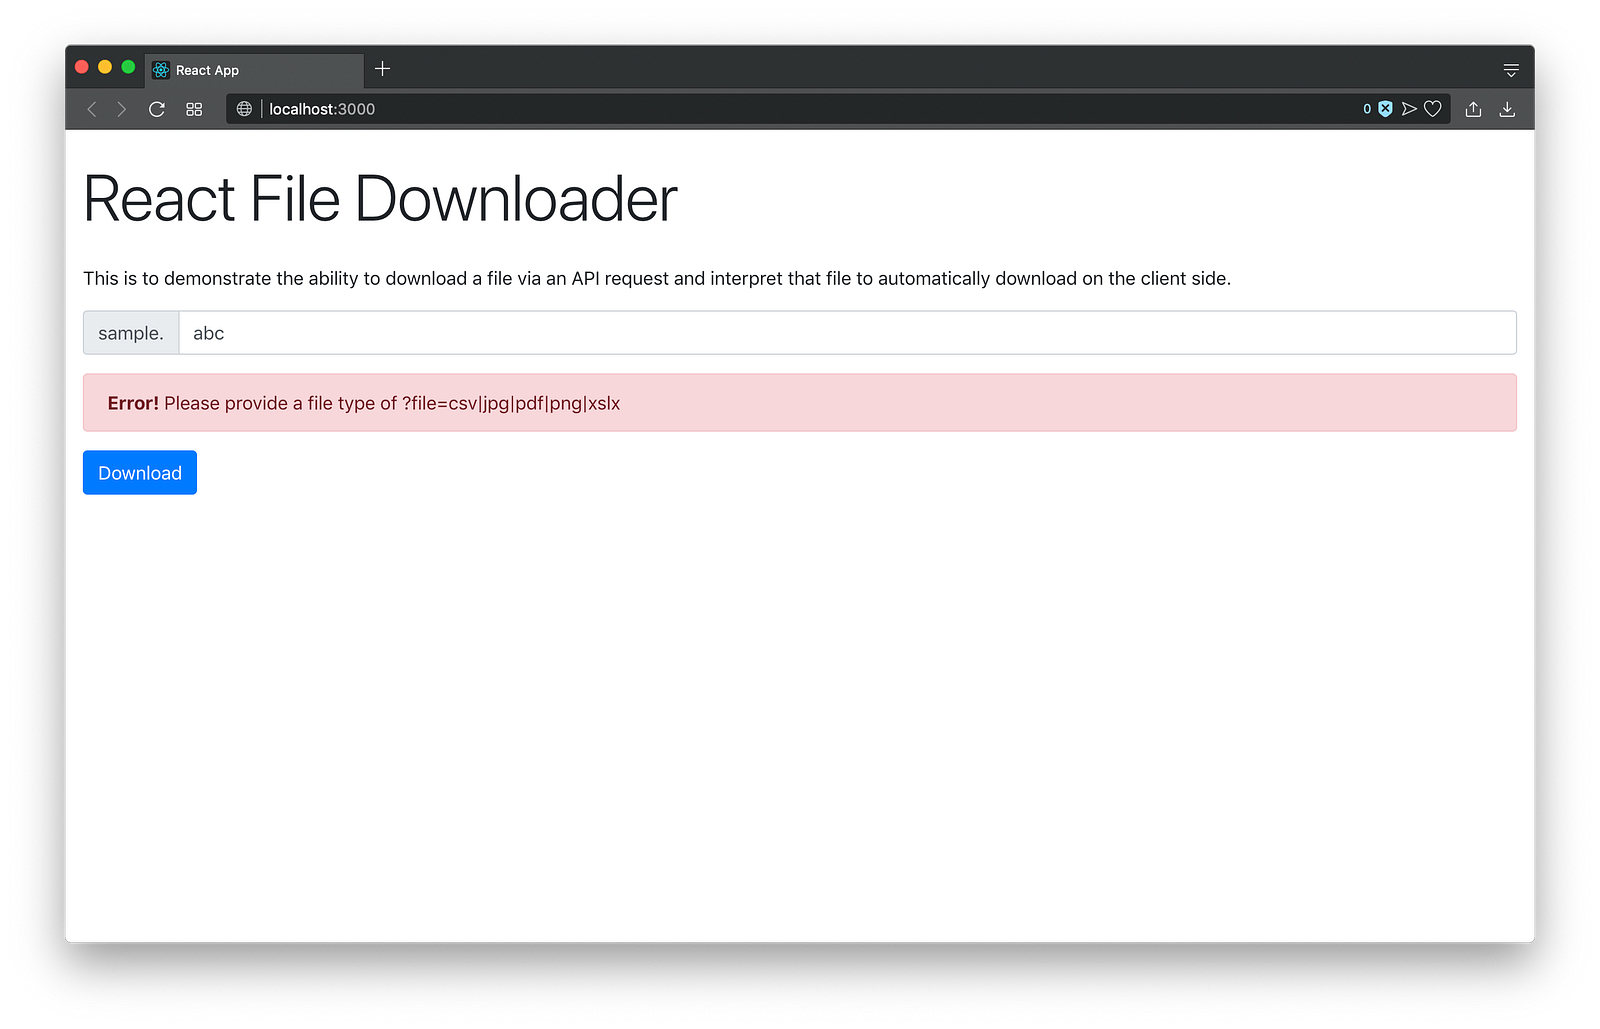1600x1029 pixels.
Task: Minimize the window with yellow button
Action: point(105,67)
